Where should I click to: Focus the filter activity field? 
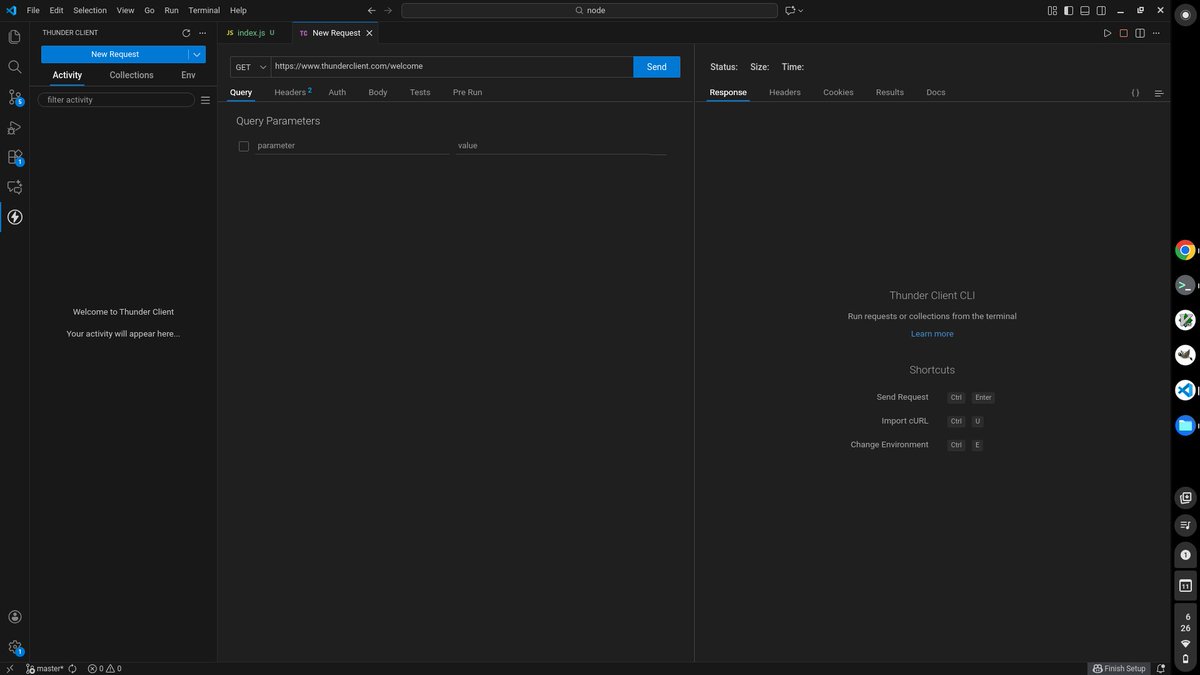pos(116,100)
